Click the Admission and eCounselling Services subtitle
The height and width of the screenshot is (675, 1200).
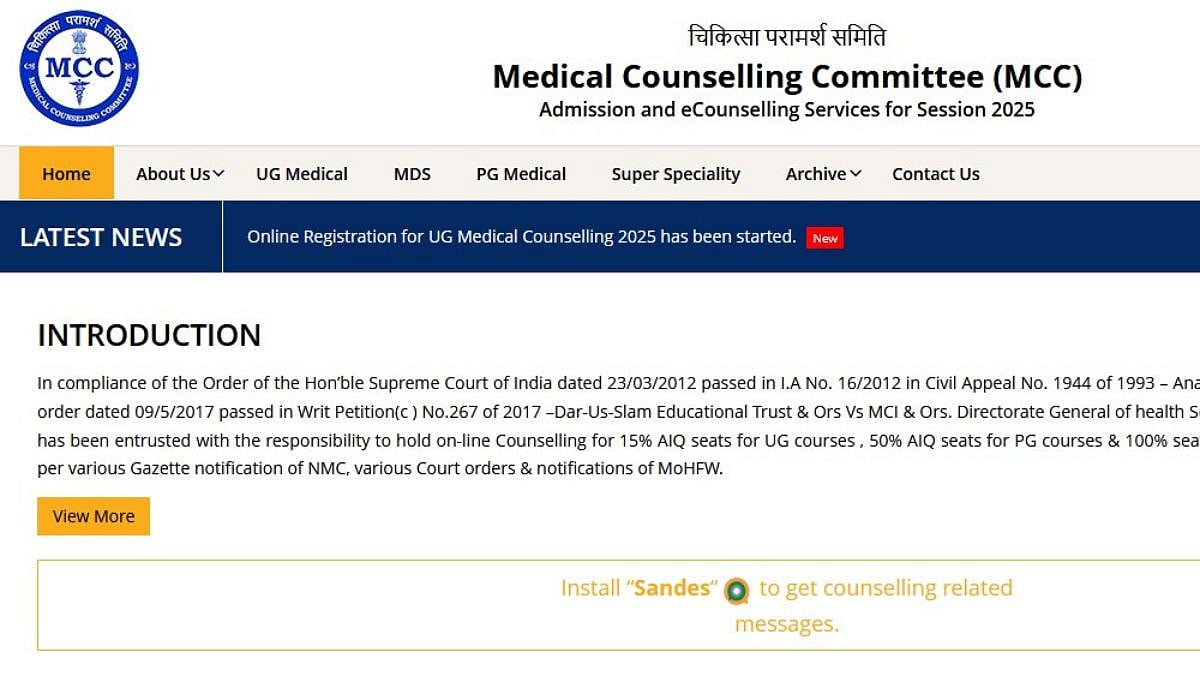[x=787, y=110]
